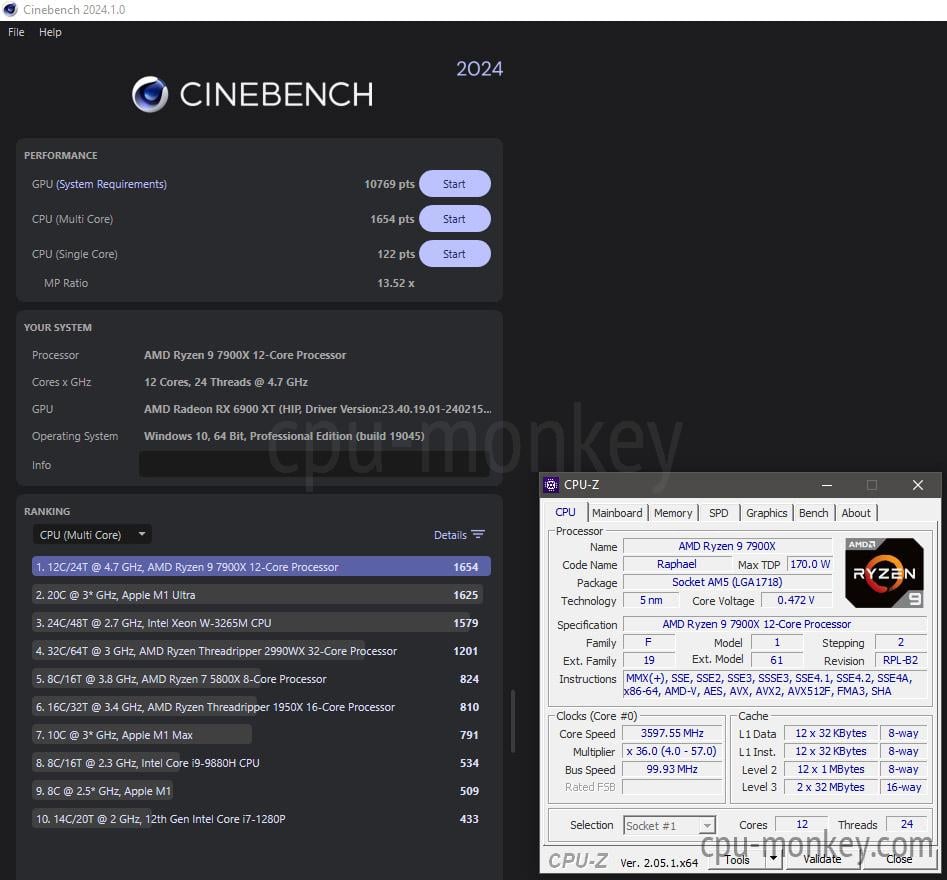Click the Max TDP value 170.0 W

810,564
